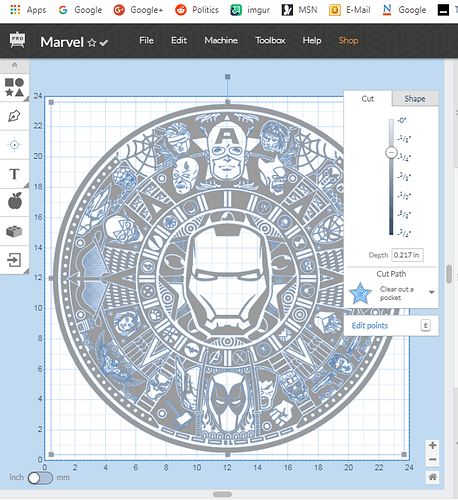This screenshot has height=500, width=458.
Task: Star the Marvel project title
Action: coord(92,43)
